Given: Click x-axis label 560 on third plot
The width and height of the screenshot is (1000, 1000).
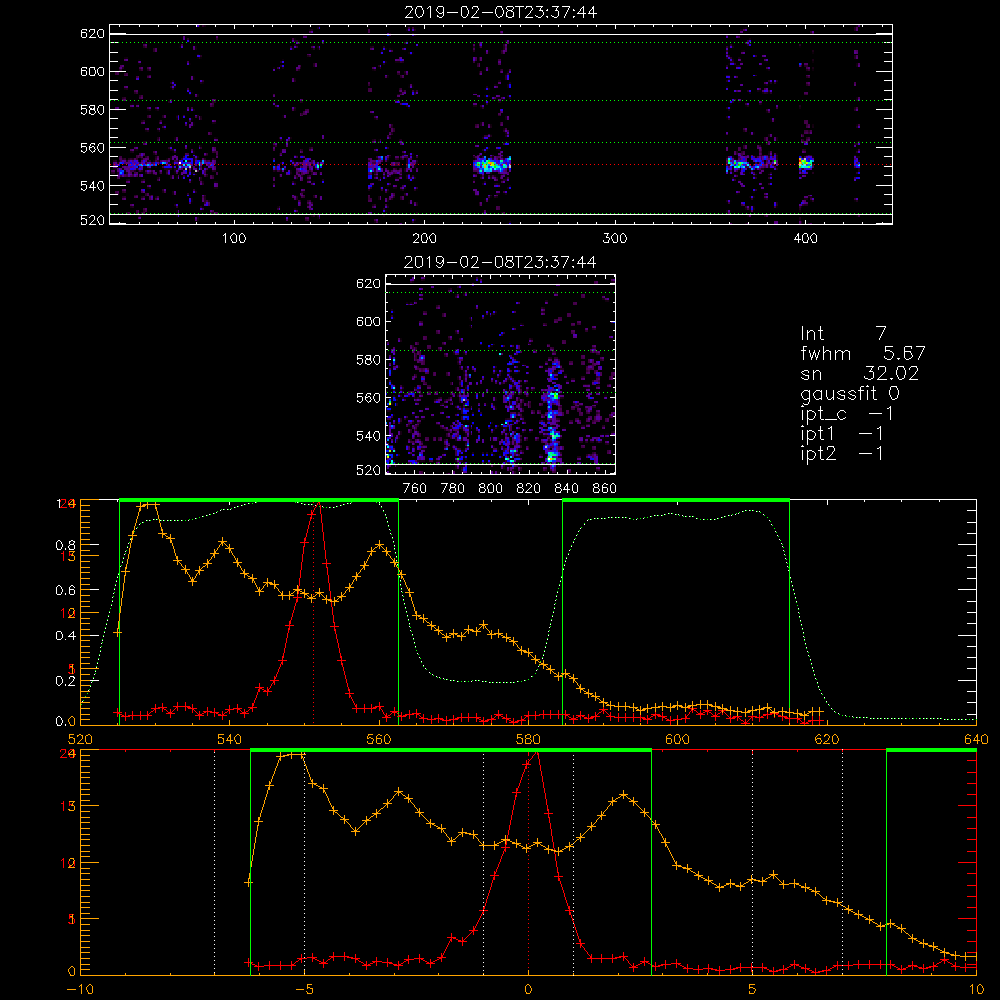Looking at the screenshot, I should click(x=379, y=739).
